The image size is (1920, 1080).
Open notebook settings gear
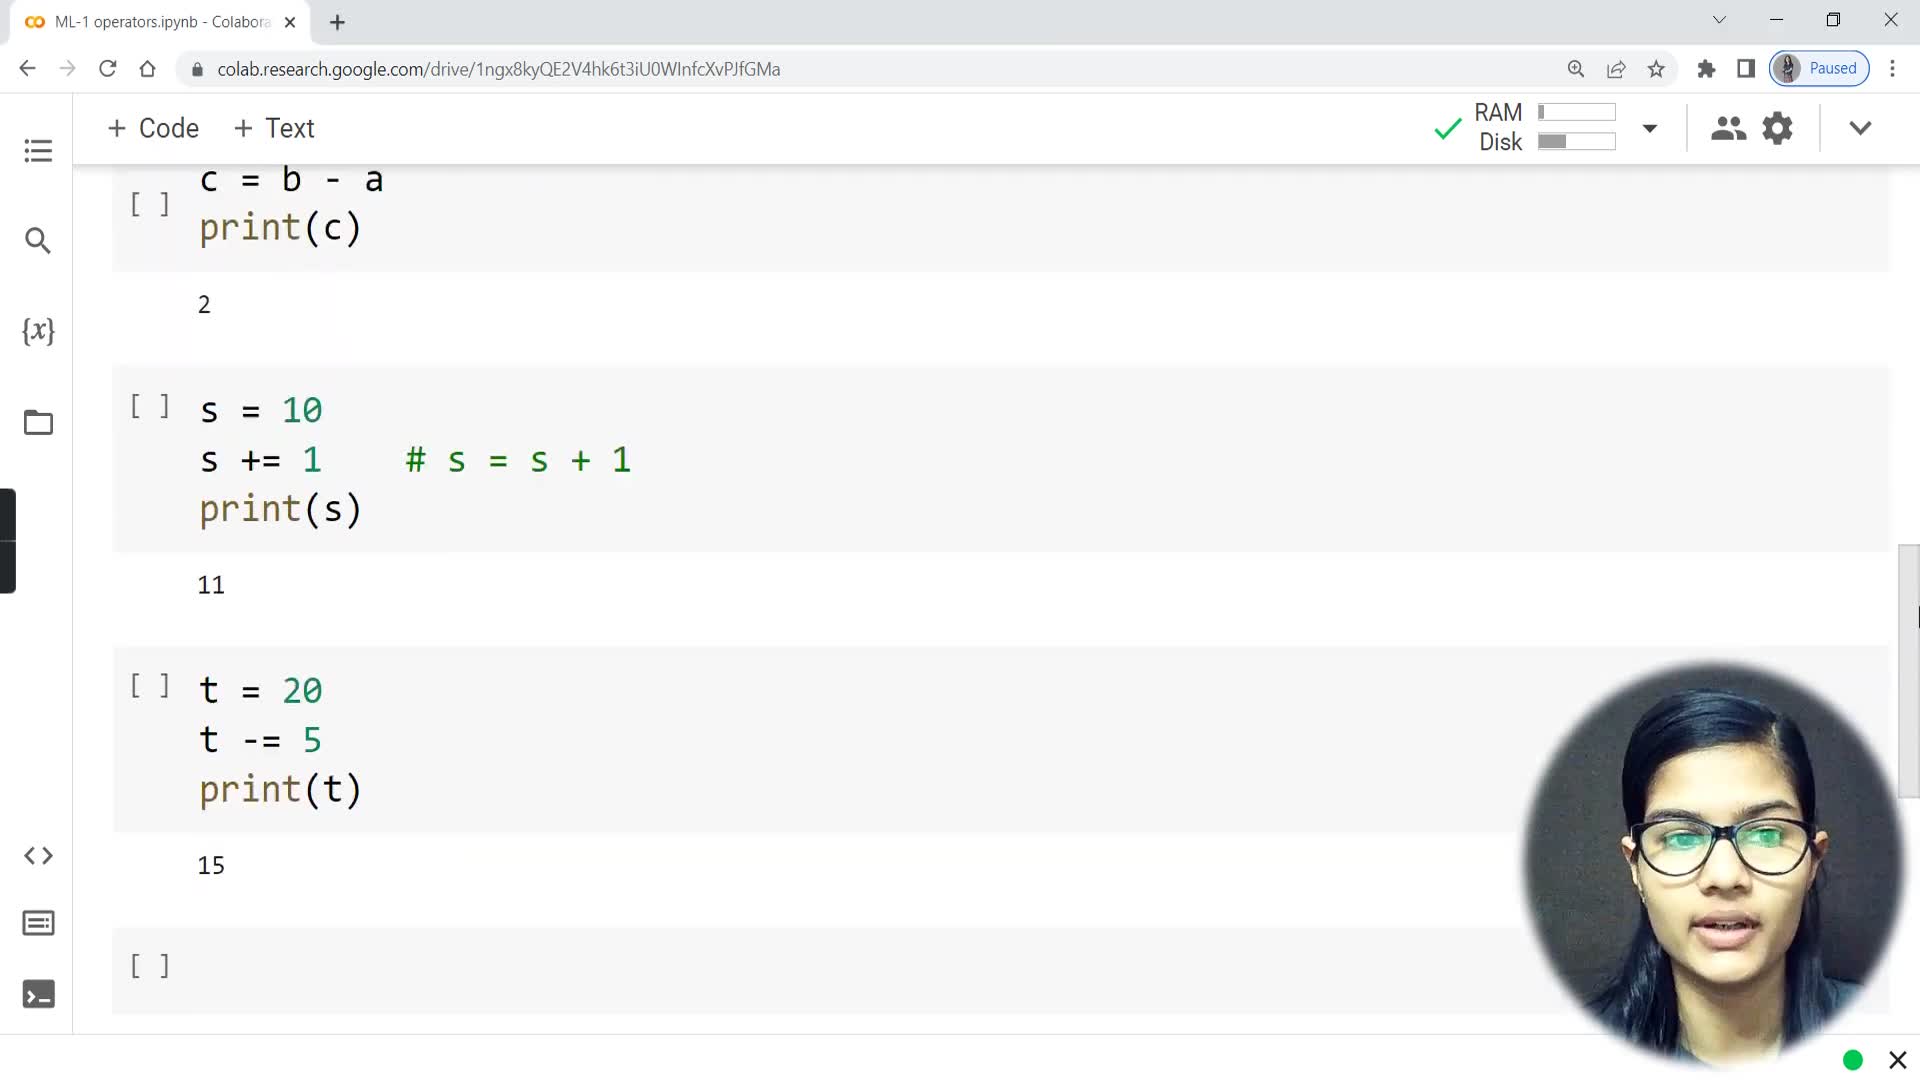[1777, 129]
